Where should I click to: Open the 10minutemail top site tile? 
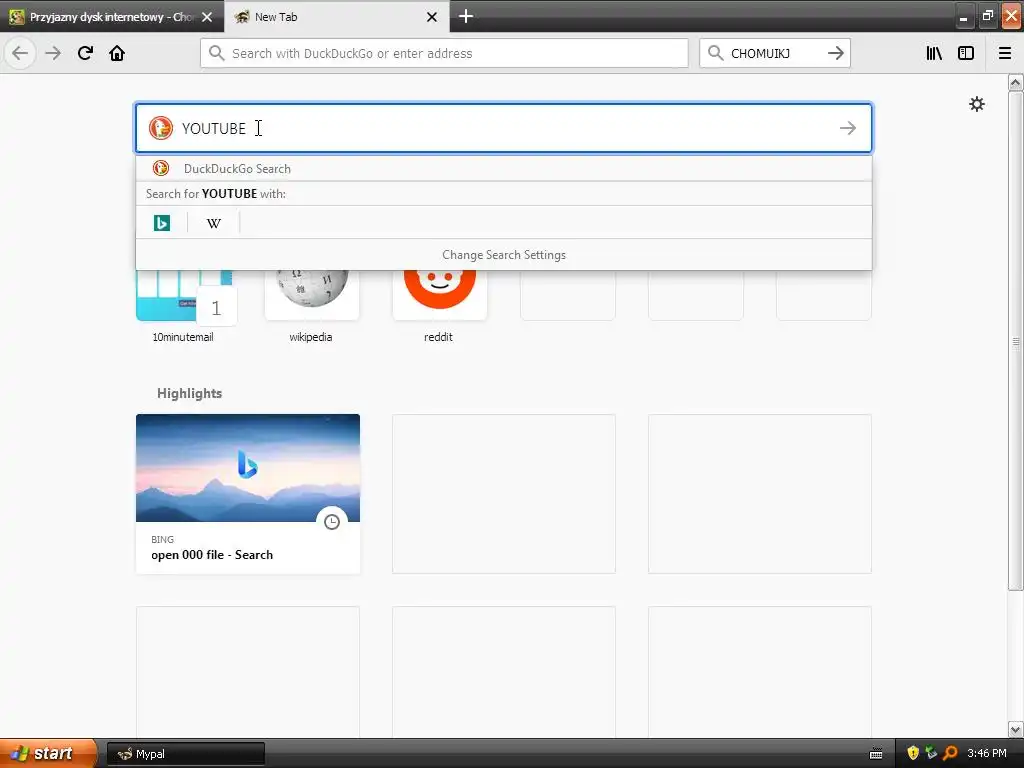pyautogui.click(x=184, y=295)
